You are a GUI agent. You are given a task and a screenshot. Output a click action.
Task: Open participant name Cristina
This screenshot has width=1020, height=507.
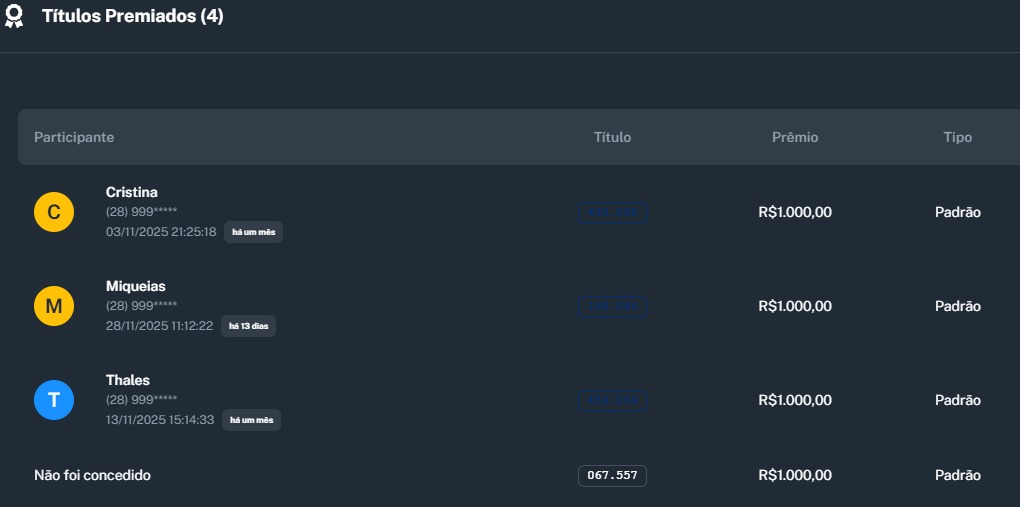pyautogui.click(x=132, y=192)
